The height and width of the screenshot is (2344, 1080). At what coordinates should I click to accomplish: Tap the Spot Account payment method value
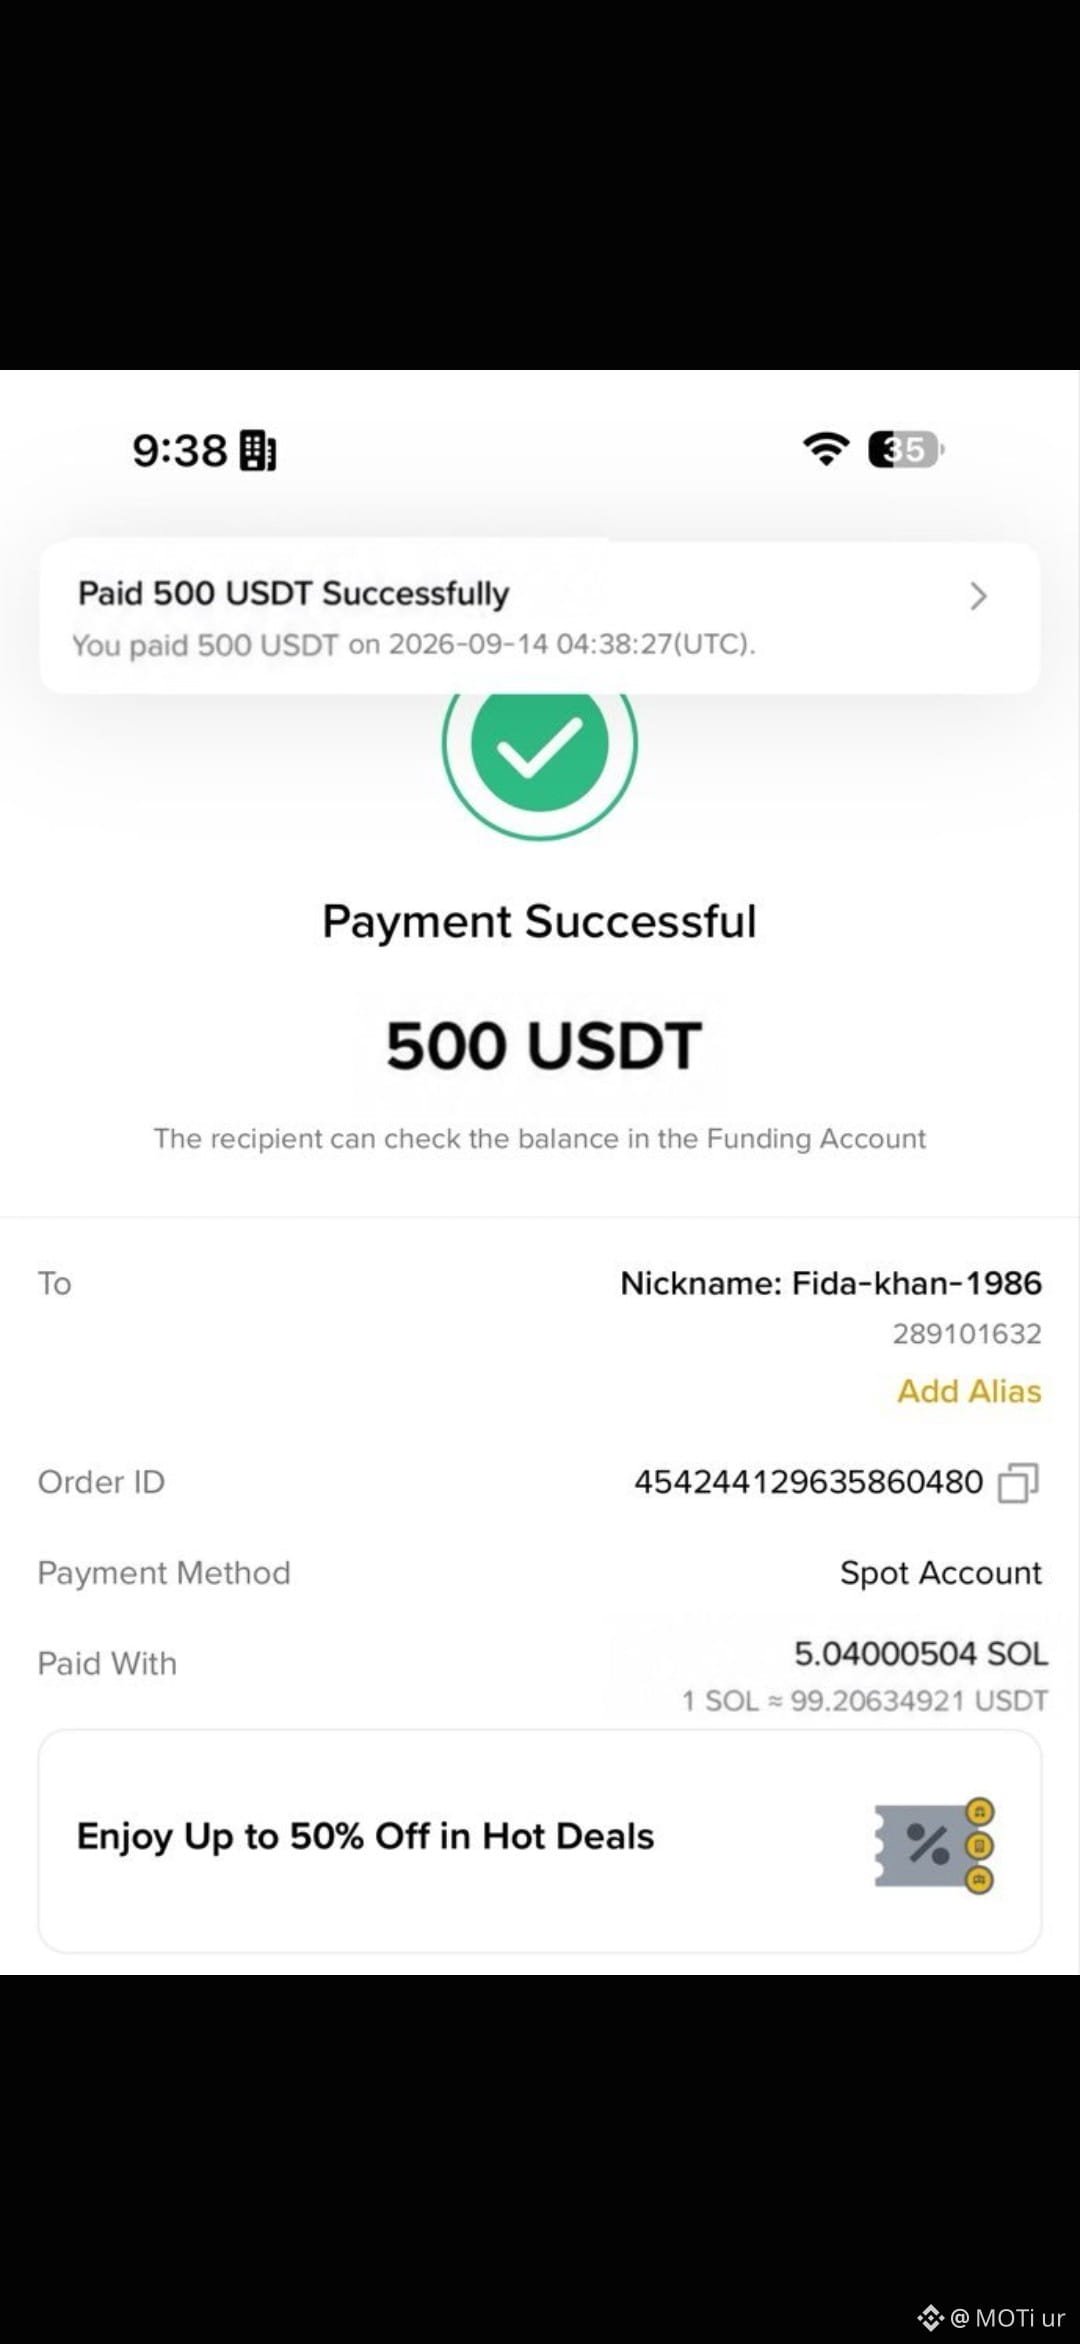941,1573
